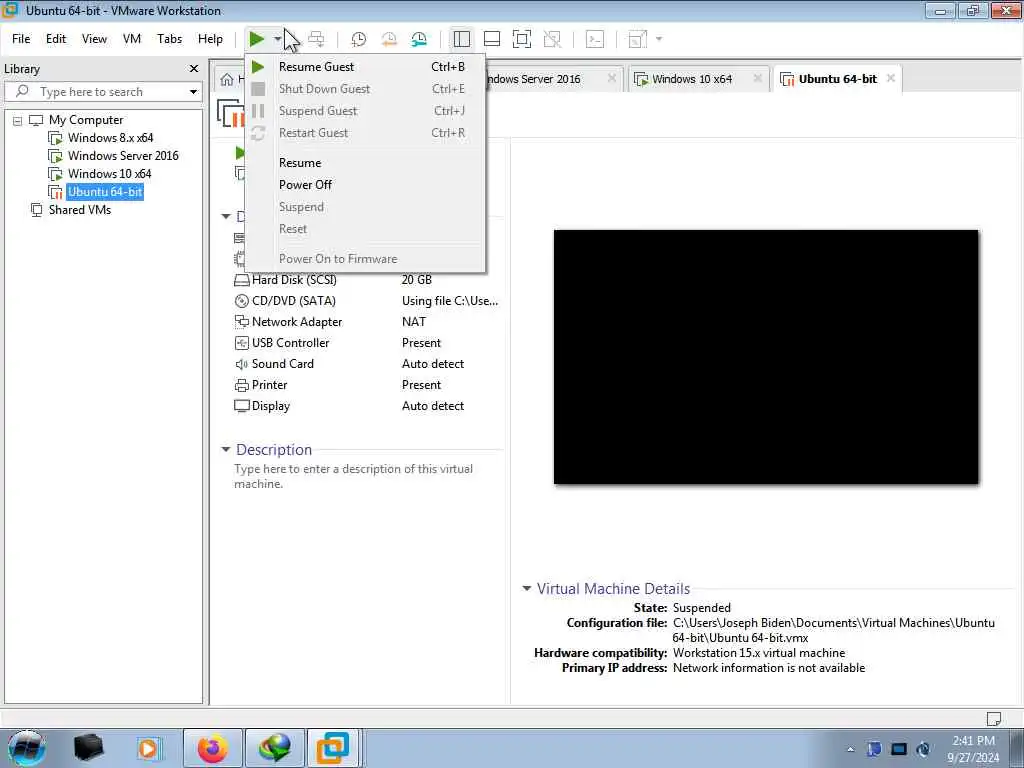Choose Resume Guest from the power menu

click(364, 67)
